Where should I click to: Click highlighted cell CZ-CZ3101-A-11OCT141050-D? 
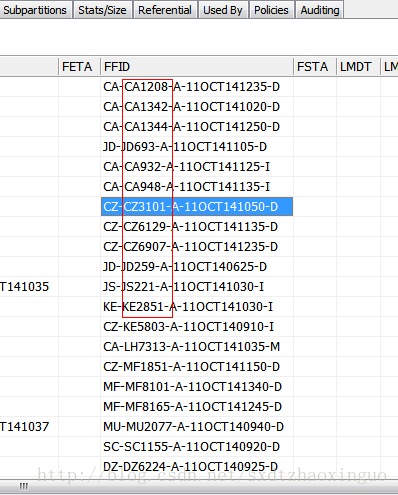pos(197,207)
